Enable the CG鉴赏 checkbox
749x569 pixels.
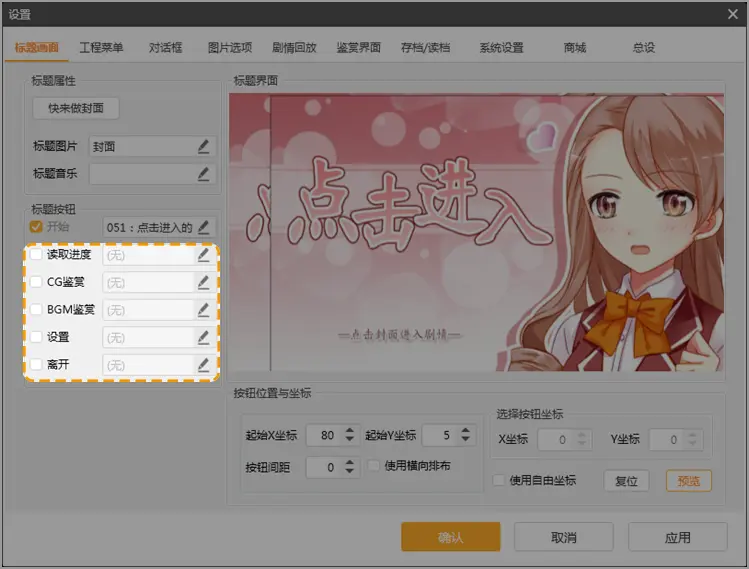click(x=36, y=282)
